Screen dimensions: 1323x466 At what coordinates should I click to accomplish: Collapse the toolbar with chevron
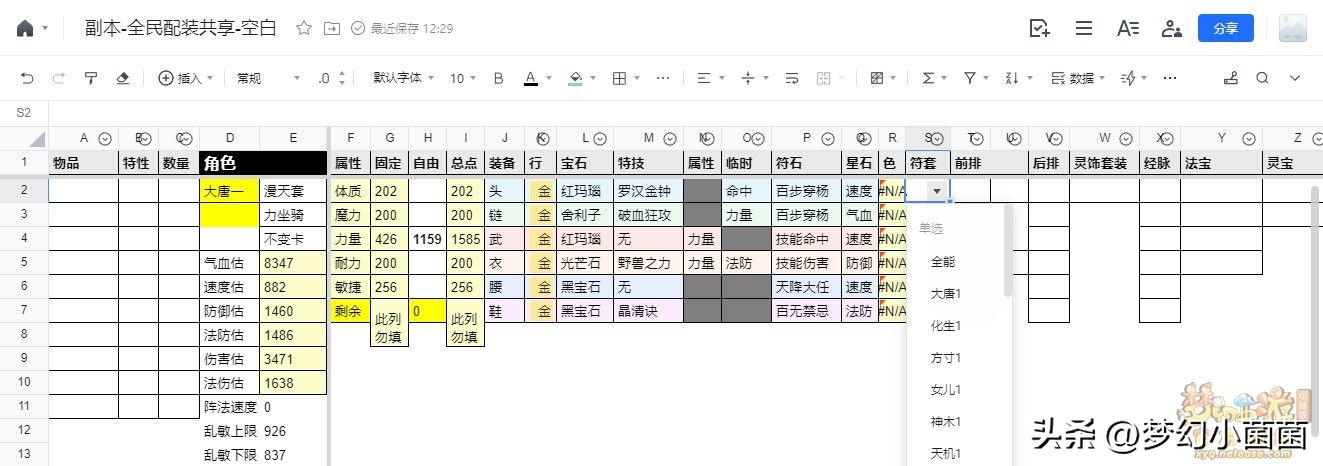point(1295,78)
